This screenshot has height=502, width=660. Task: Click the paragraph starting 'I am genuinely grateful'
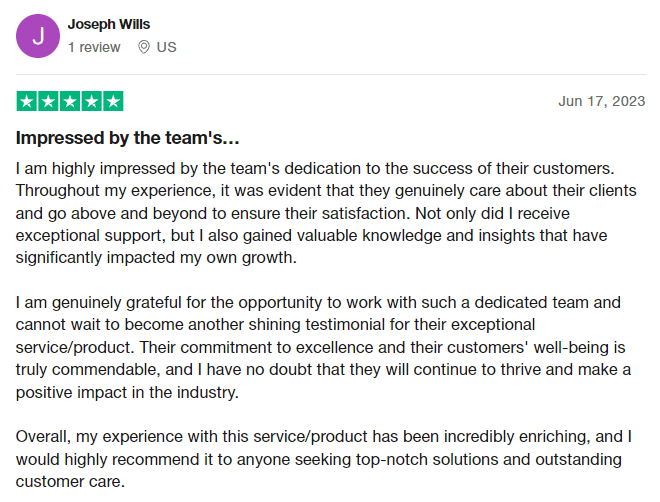[x=323, y=347]
